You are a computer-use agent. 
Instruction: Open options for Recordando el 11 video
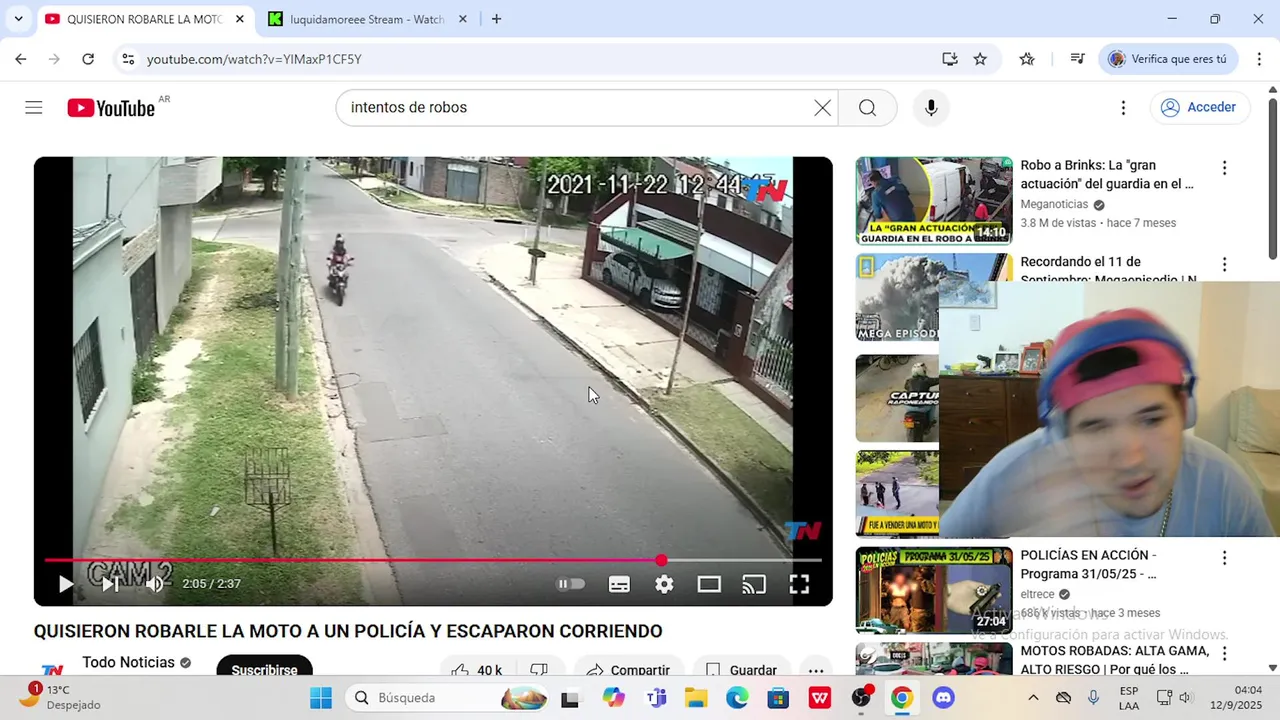coord(1224,264)
